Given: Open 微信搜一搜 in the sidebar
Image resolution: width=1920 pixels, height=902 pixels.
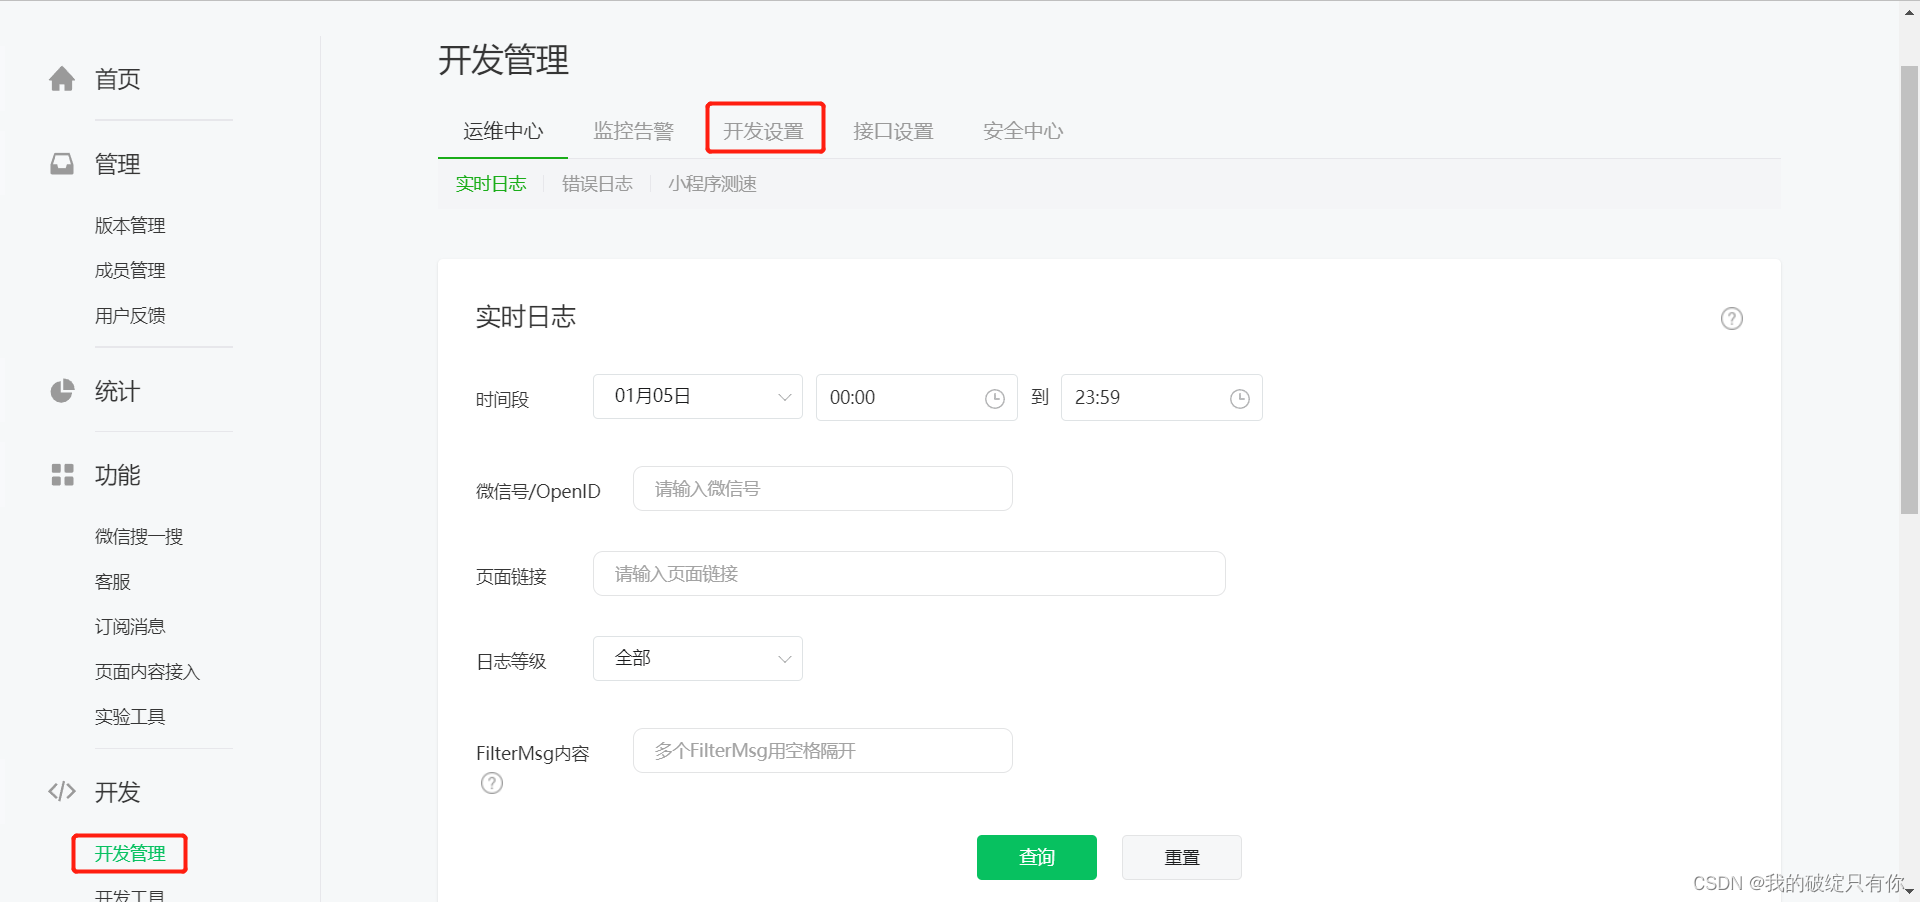Looking at the screenshot, I should [x=139, y=537].
